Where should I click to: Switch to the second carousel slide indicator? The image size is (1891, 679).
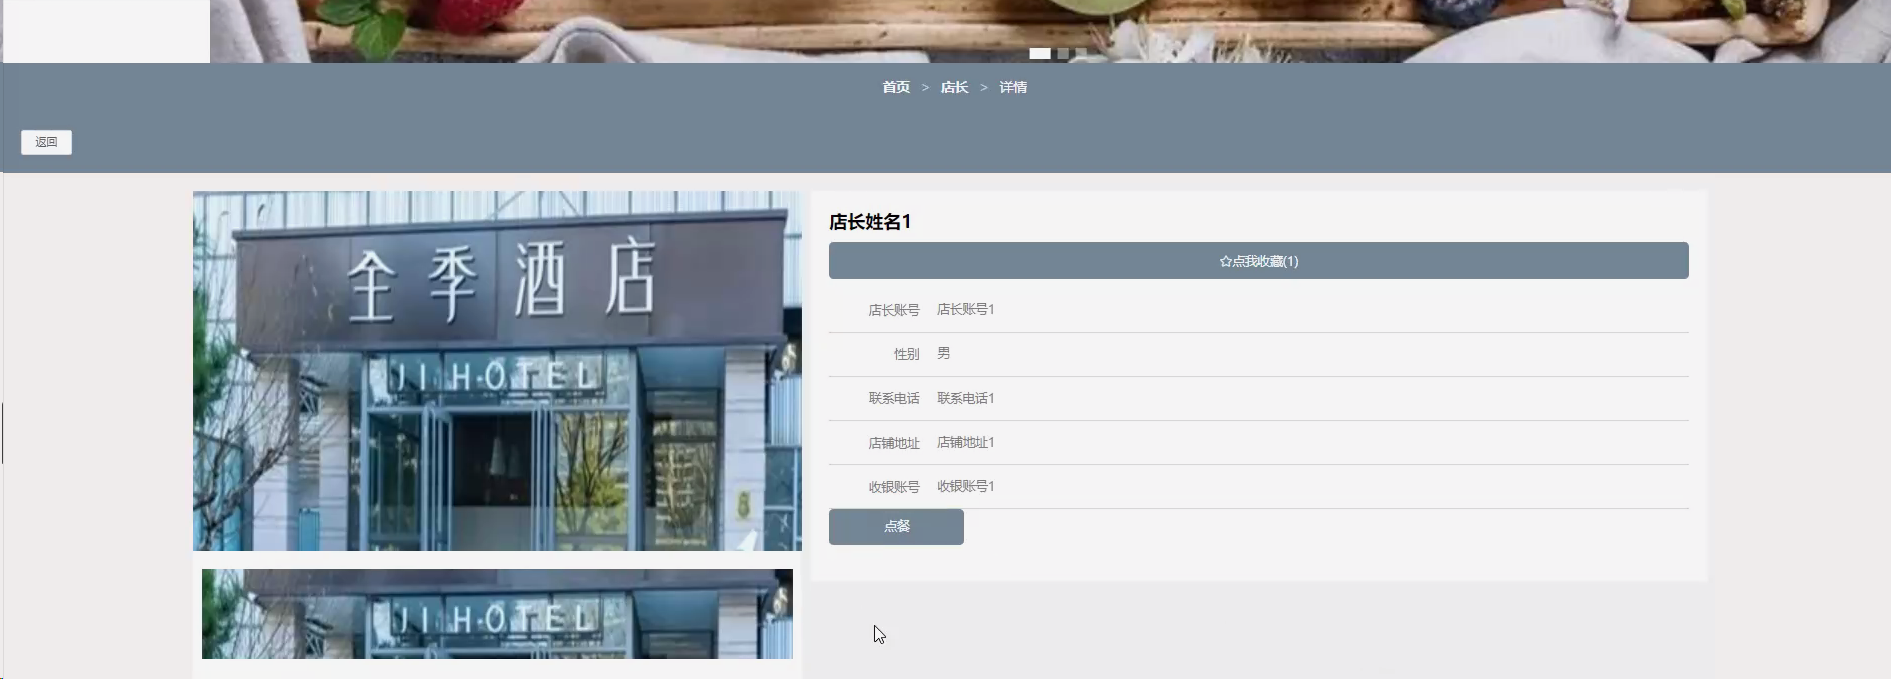(x=1063, y=53)
